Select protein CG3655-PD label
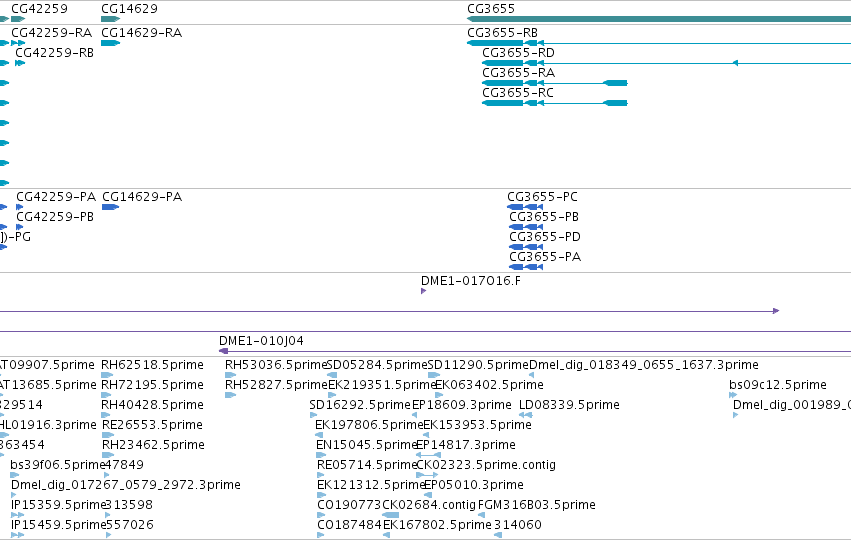The image size is (851, 540). tap(545, 237)
